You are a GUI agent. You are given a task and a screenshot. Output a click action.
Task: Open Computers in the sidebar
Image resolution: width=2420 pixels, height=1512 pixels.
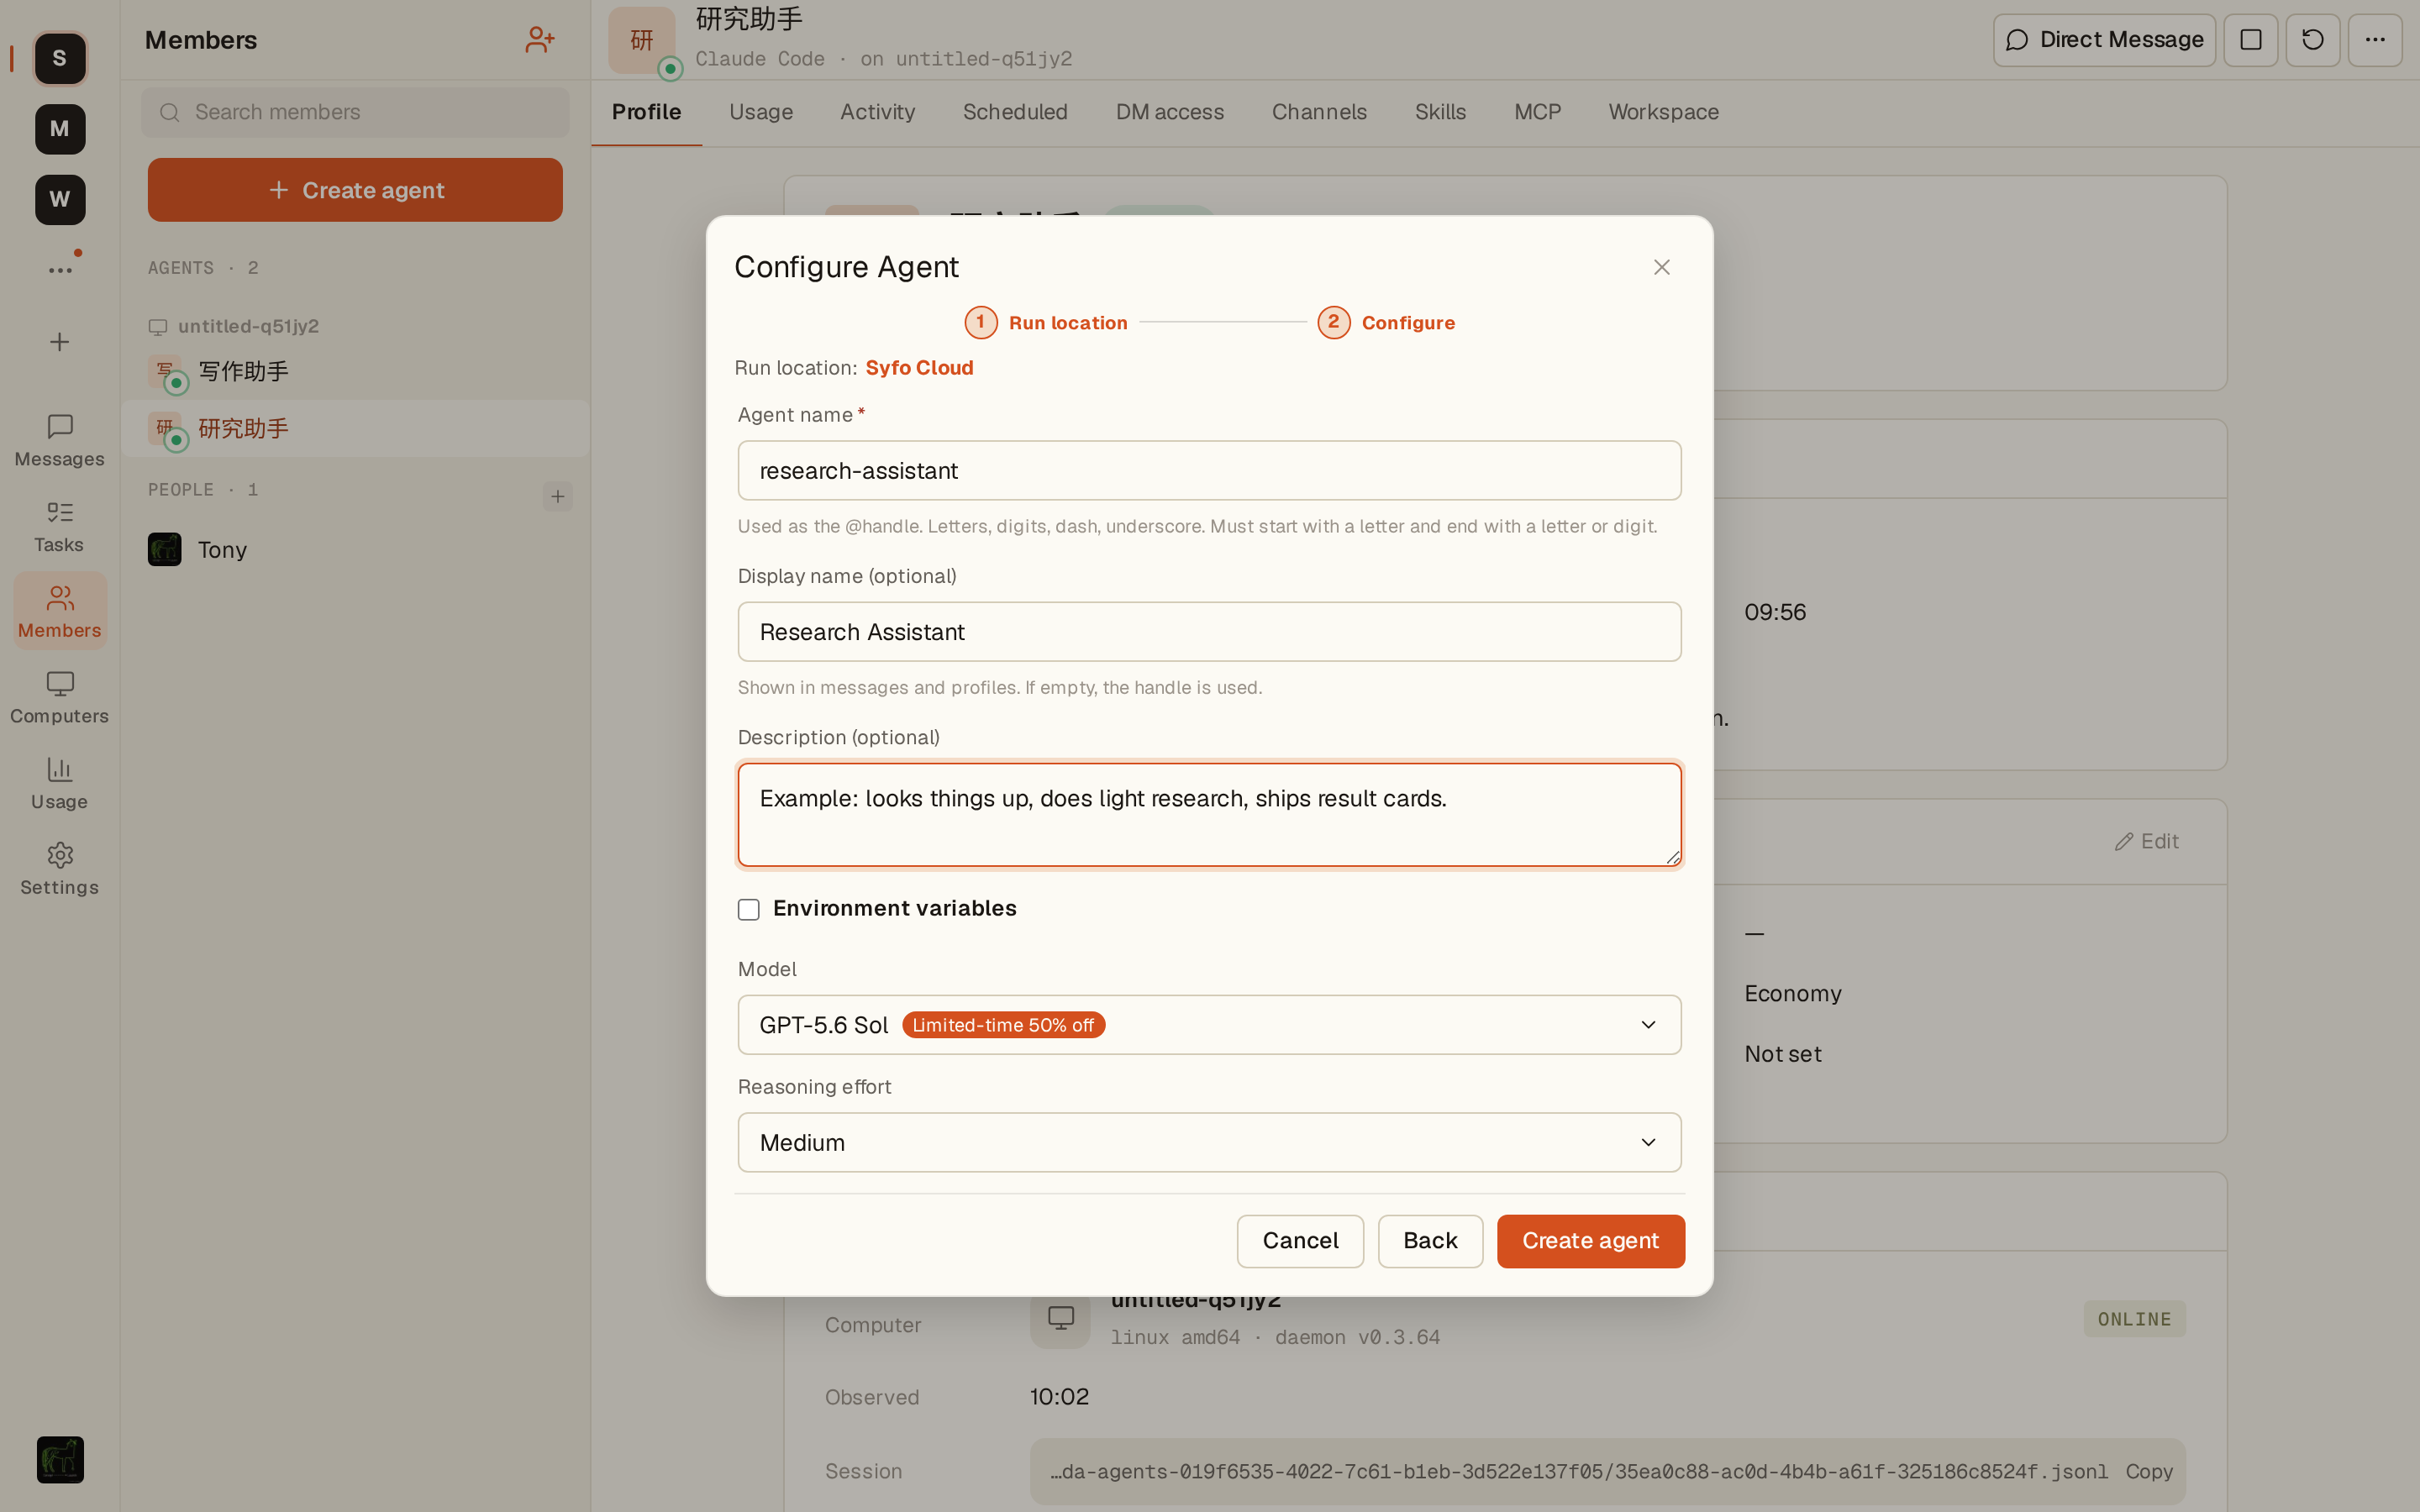(x=60, y=698)
